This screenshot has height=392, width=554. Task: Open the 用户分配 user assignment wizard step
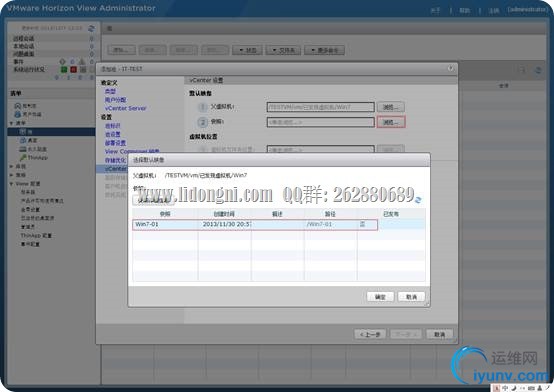click(116, 100)
